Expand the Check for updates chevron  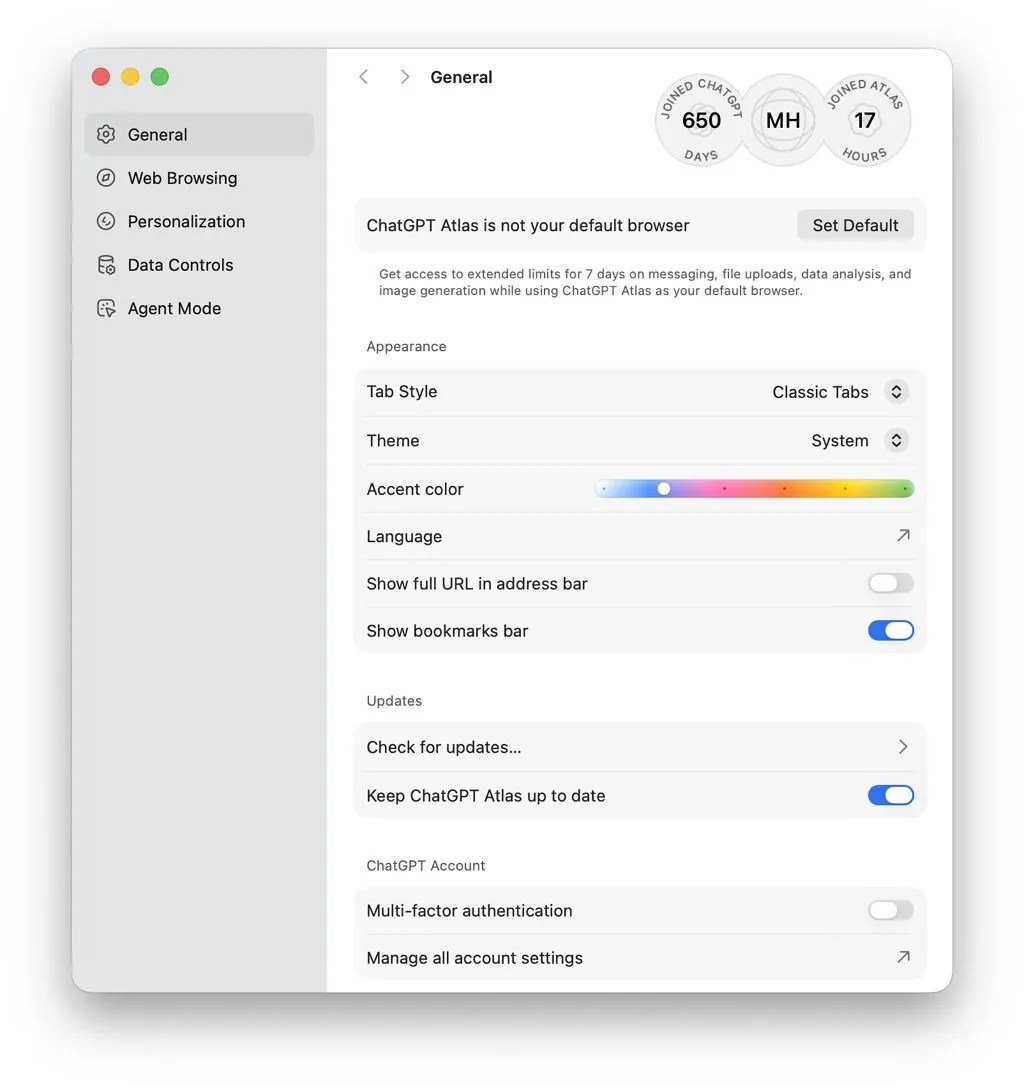point(902,746)
